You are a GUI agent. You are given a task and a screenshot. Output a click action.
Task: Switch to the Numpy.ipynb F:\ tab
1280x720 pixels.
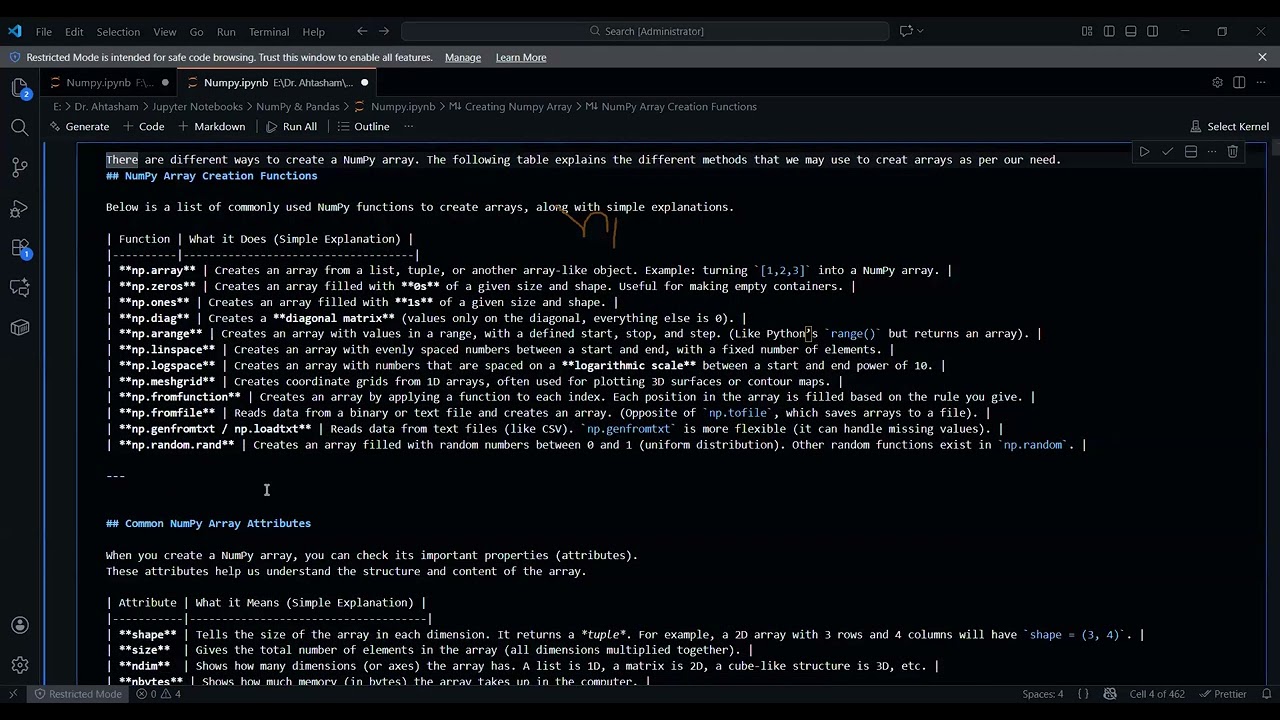coord(108,82)
